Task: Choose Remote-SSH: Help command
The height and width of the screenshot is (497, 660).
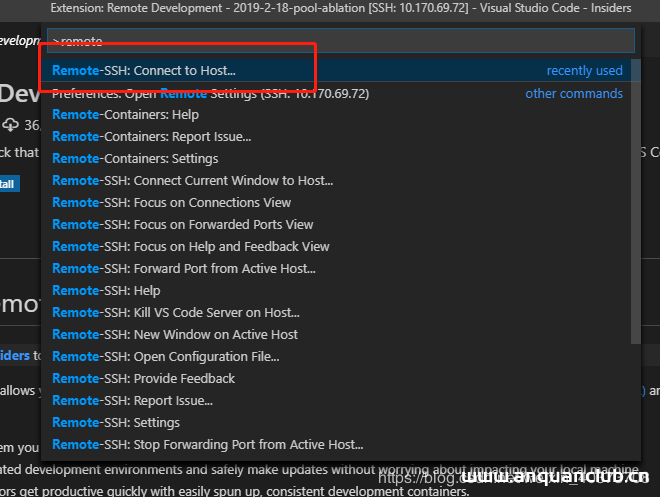Action: tap(336, 290)
